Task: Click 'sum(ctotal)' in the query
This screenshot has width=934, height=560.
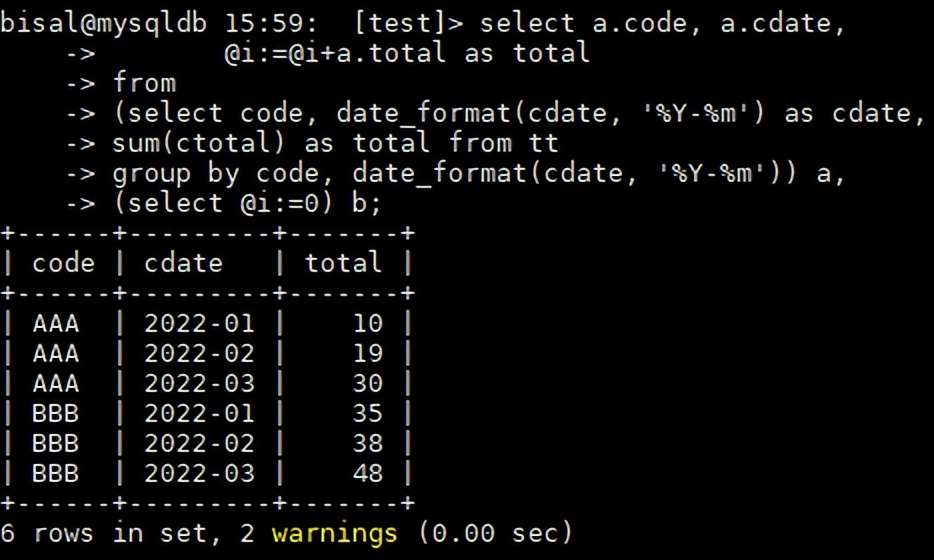Action: coord(200,143)
